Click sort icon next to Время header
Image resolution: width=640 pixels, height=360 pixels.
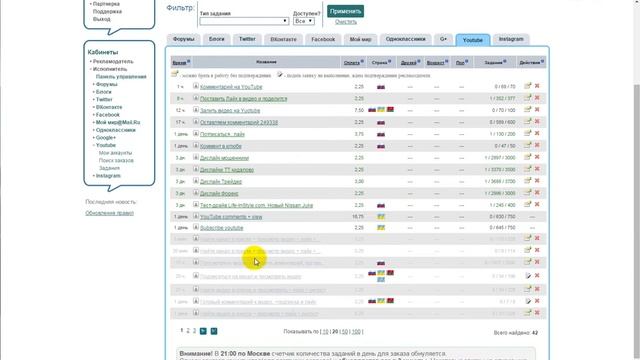(189, 62)
